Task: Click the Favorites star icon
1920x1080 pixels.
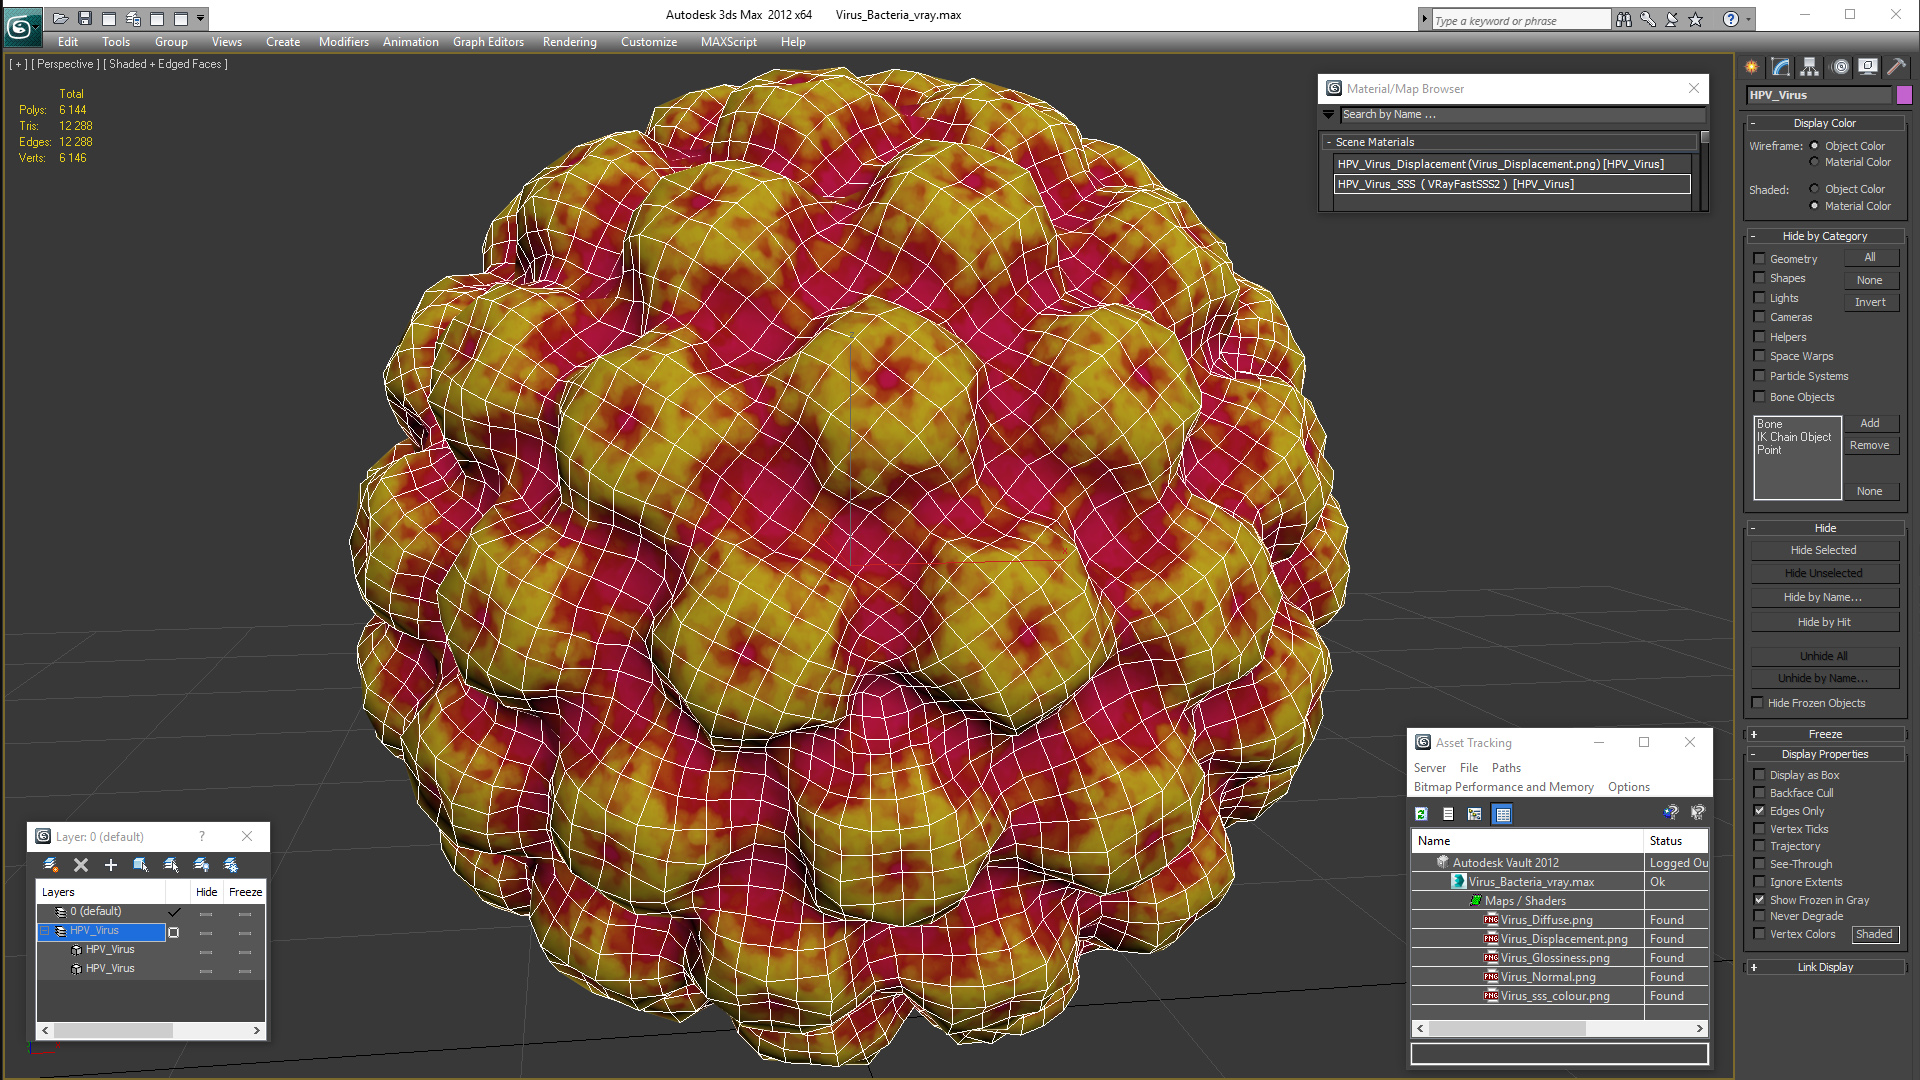Action: click(1696, 19)
